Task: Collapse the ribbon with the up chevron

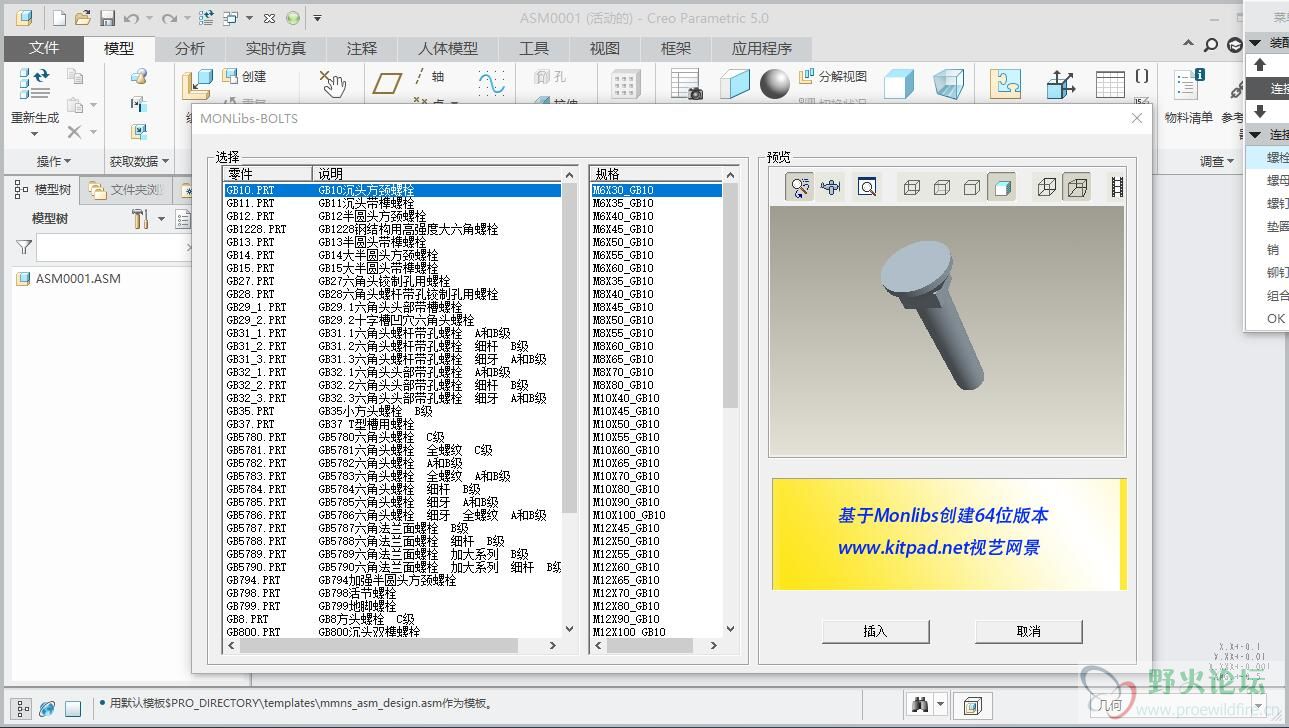Action: click(1188, 45)
